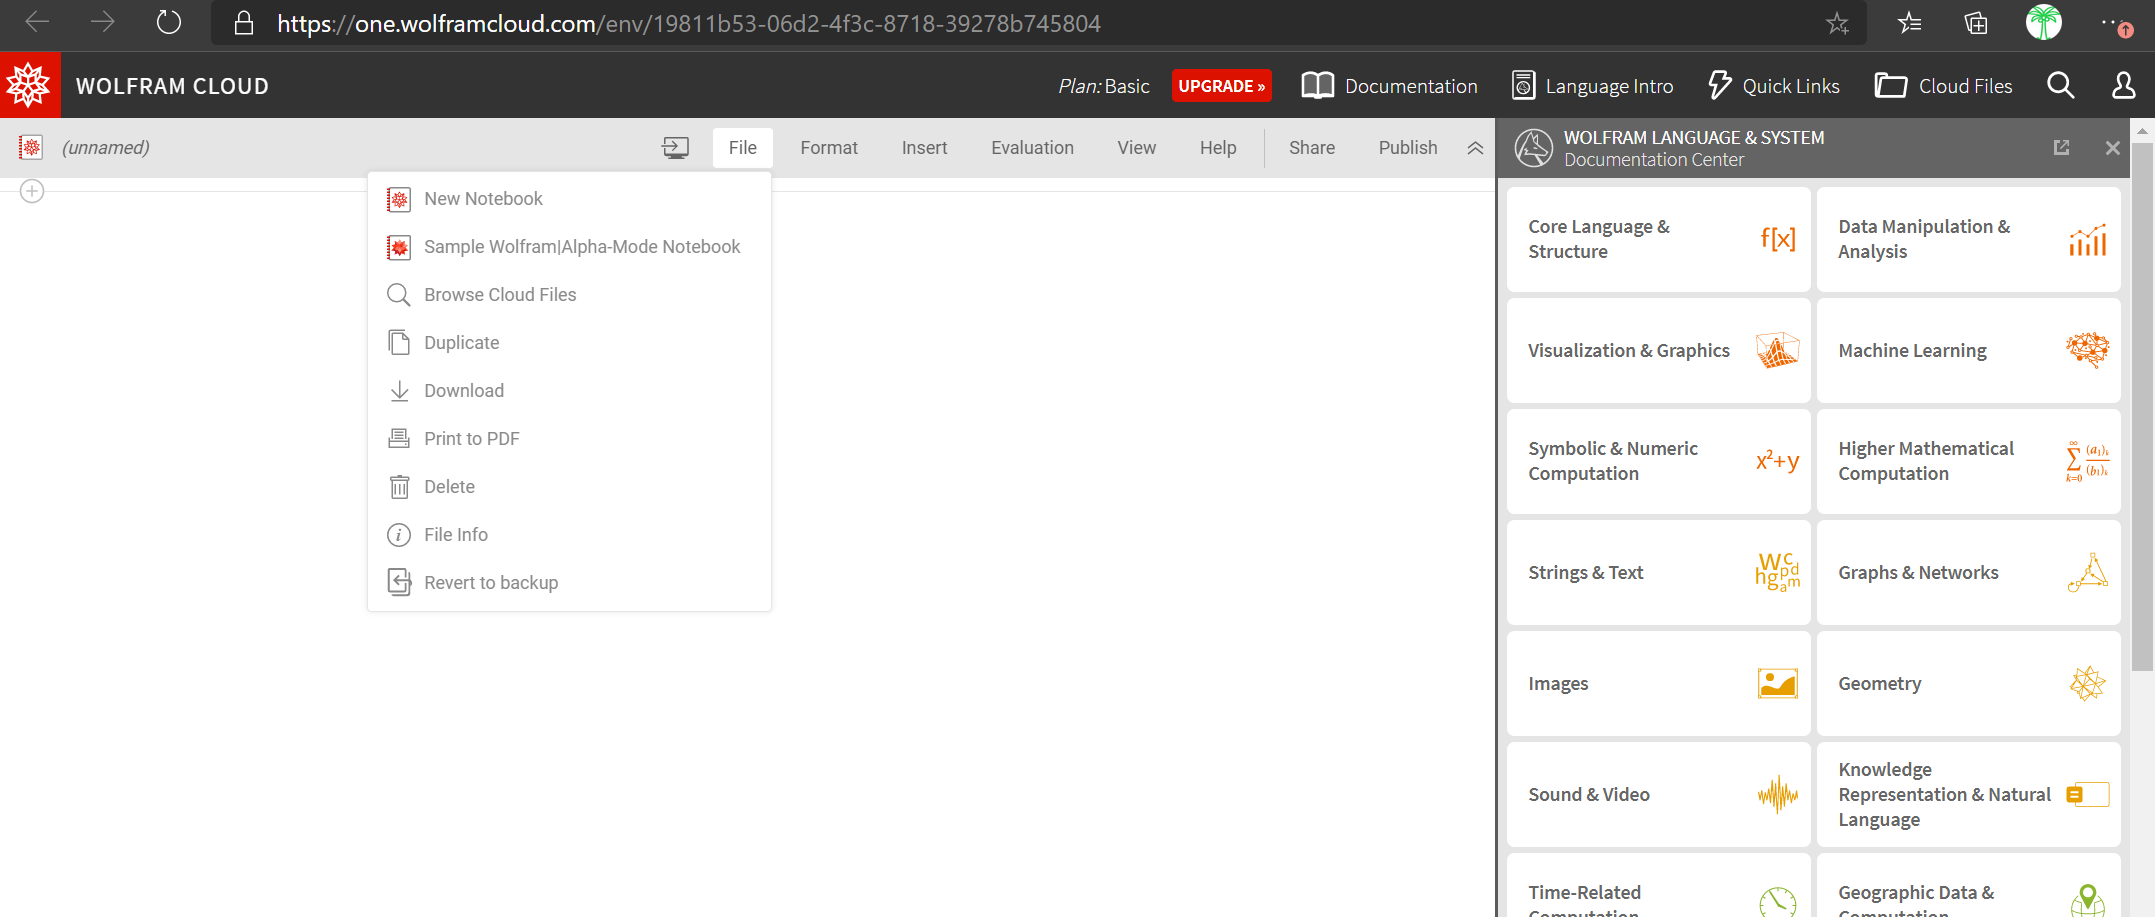Open the View menu

pos(1136,148)
